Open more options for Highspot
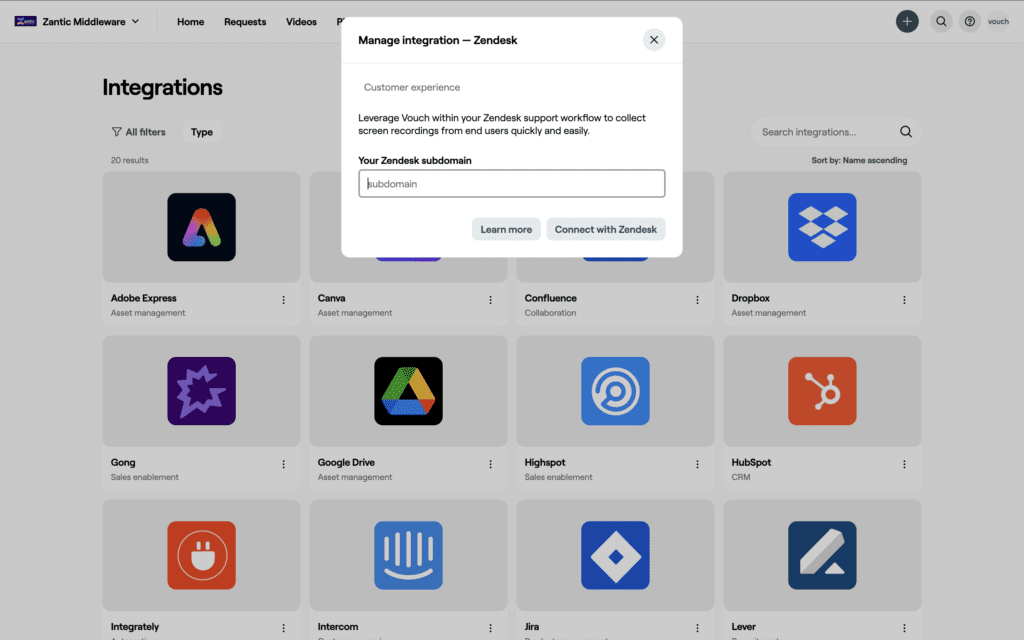1024x640 pixels. click(x=697, y=464)
